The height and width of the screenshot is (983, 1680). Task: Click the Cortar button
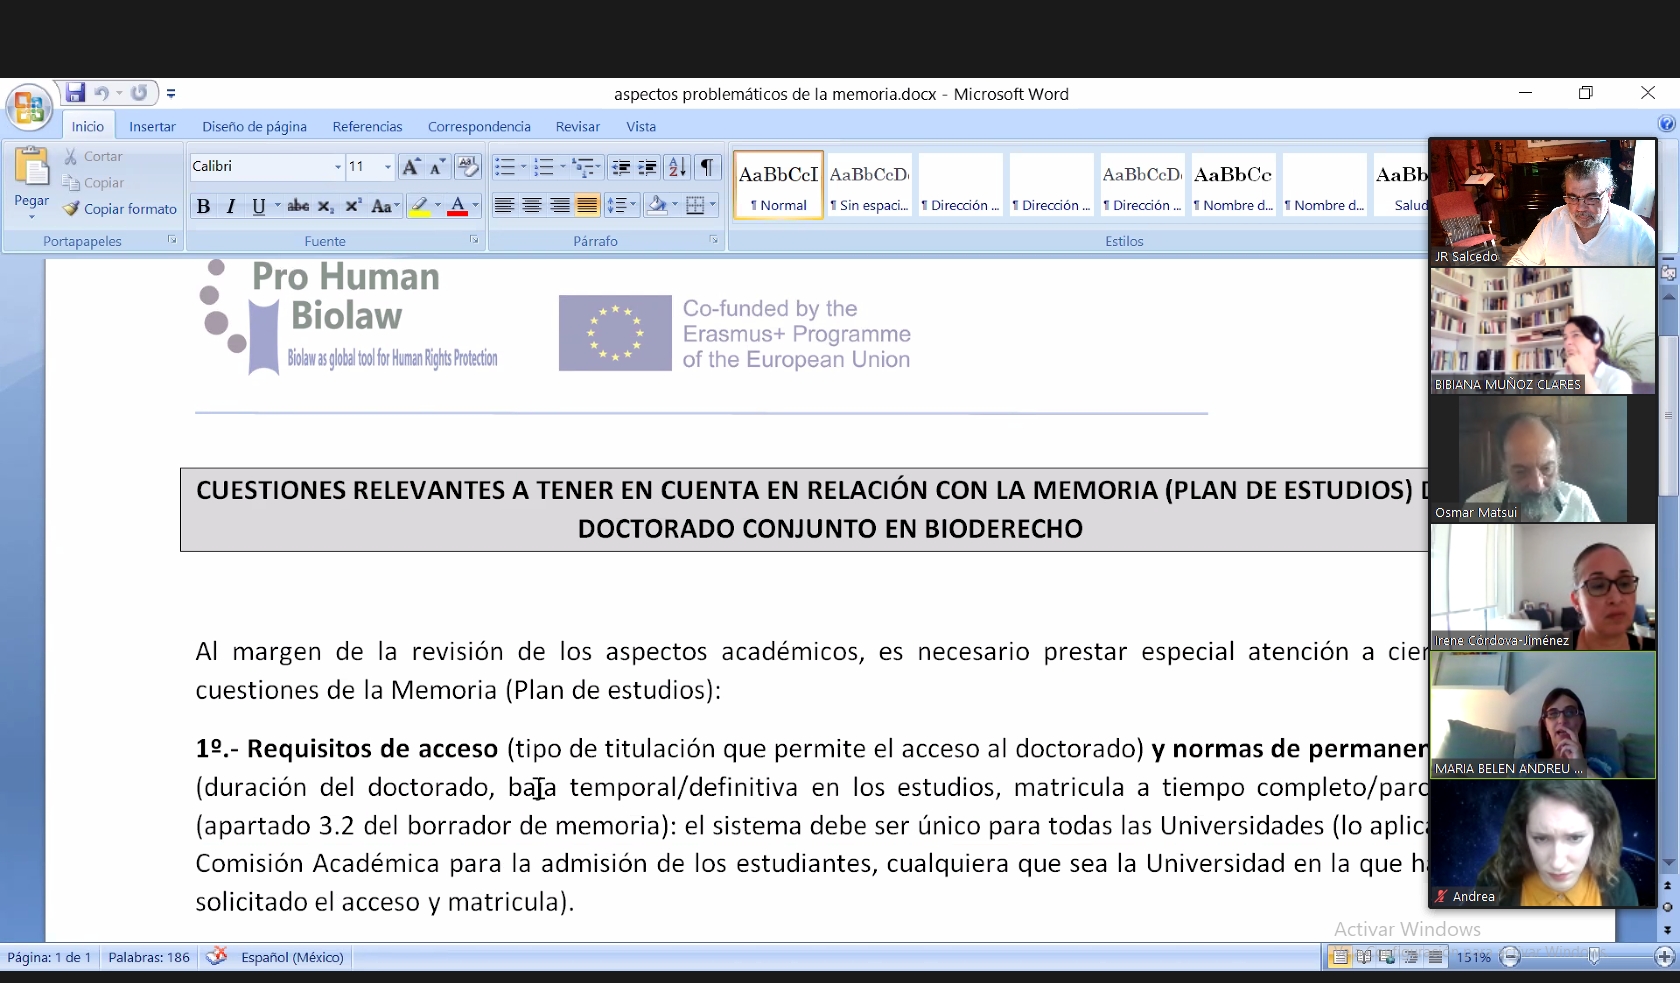pos(93,157)
